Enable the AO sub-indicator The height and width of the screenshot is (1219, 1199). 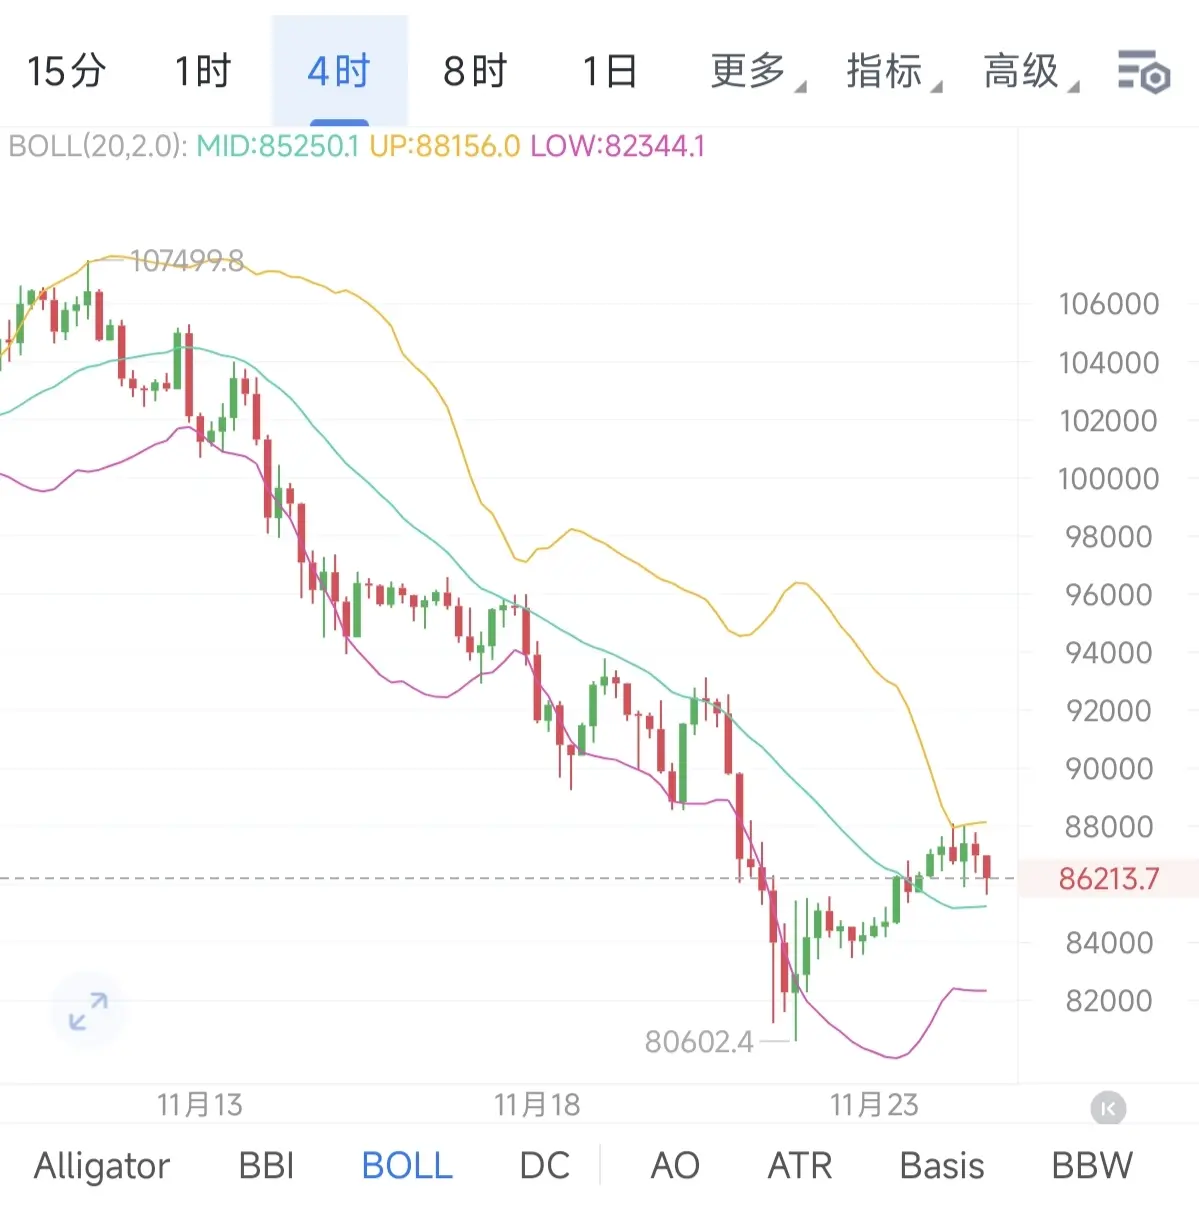click(x=675, y=1166)
